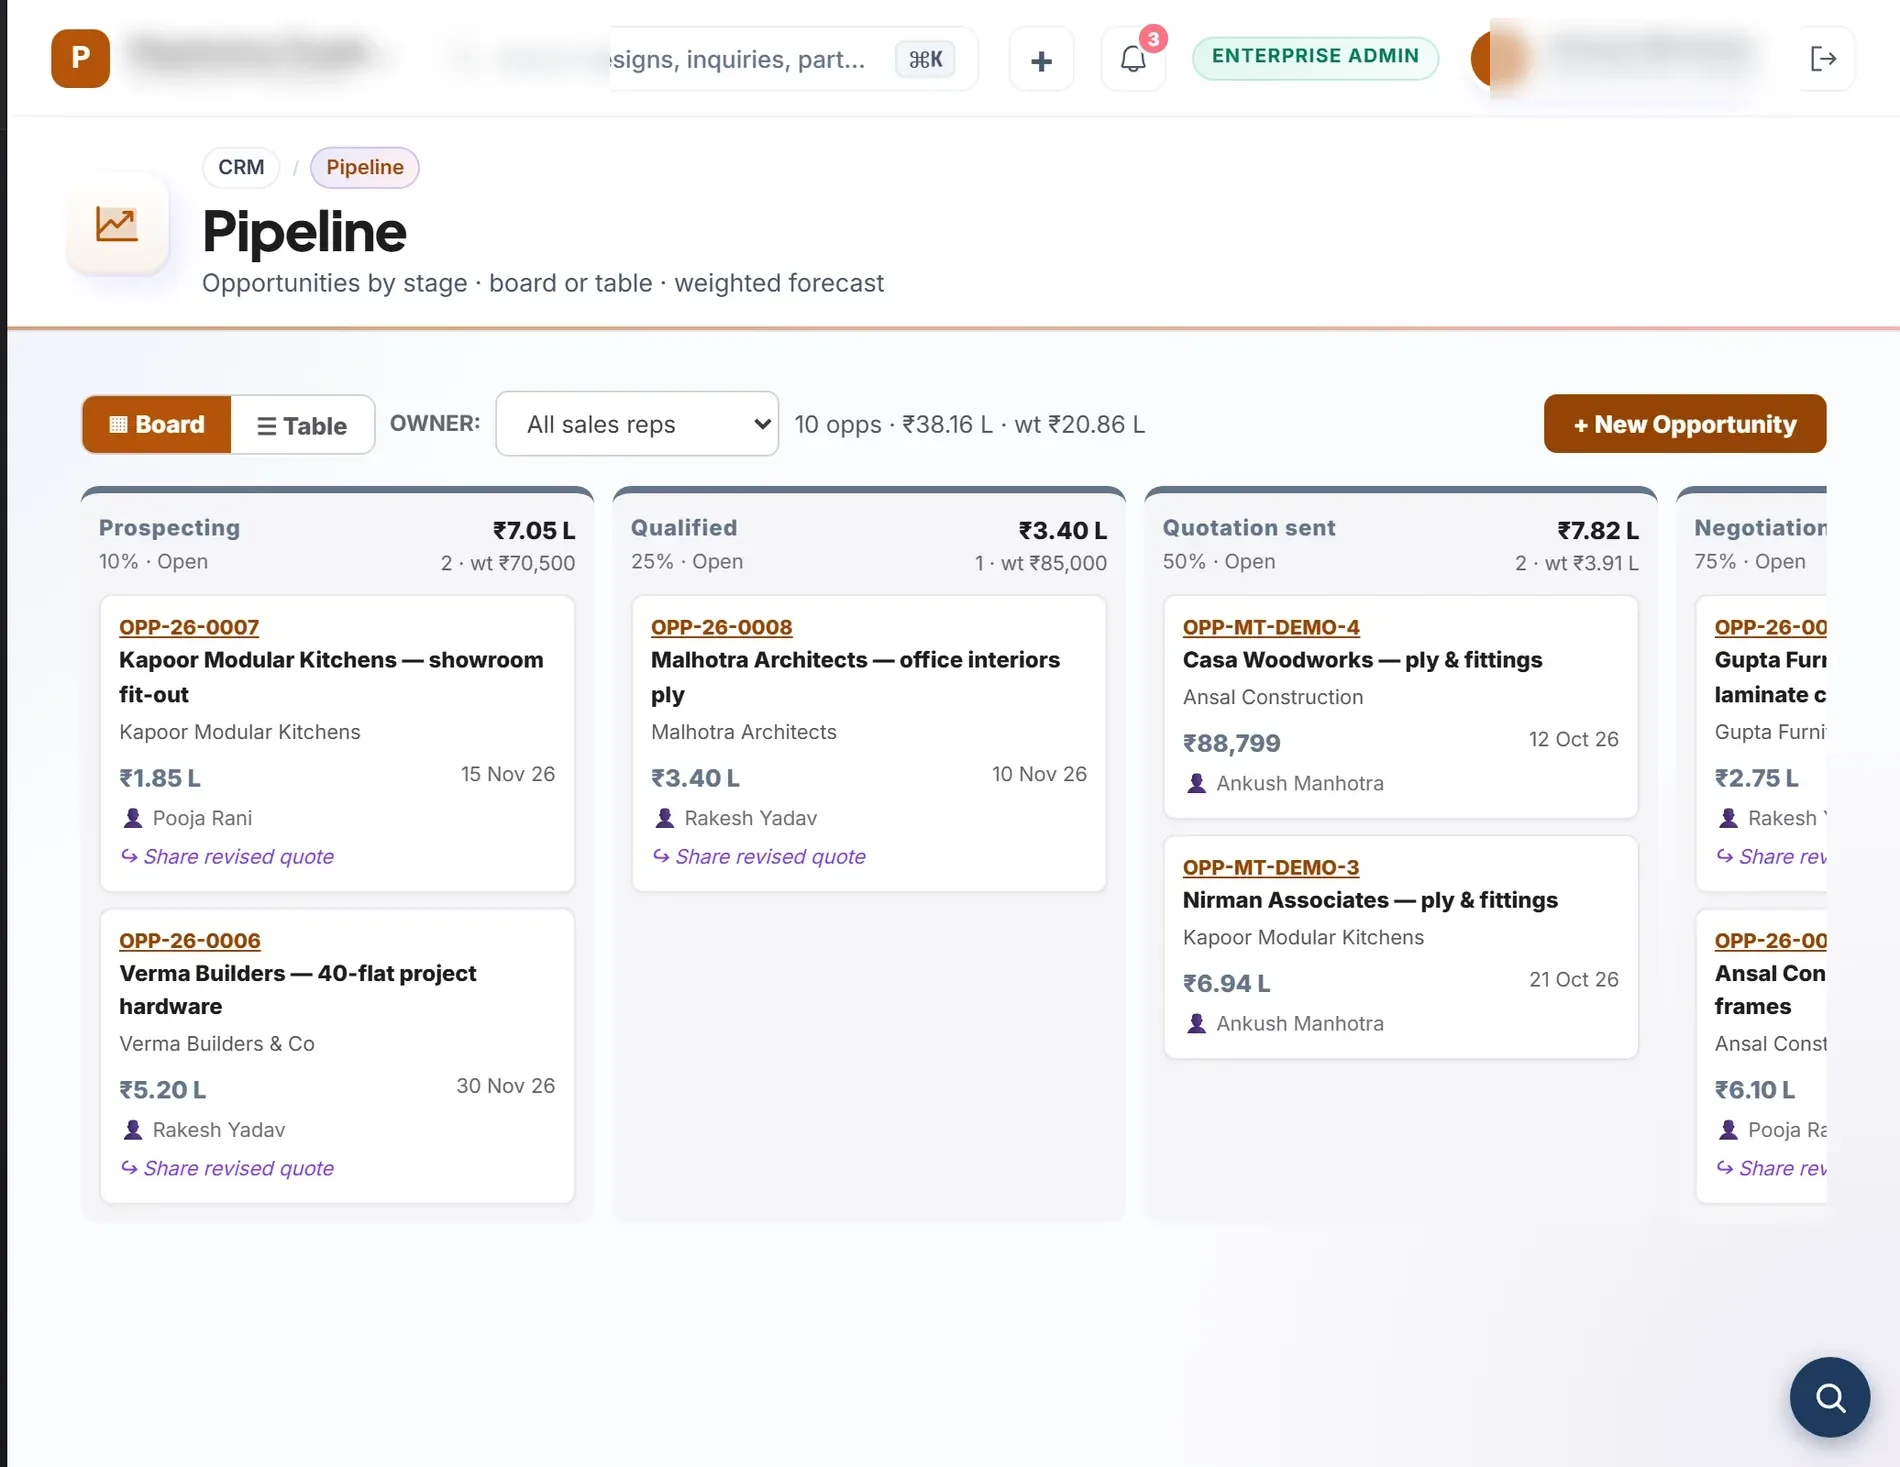1900x1467 pixels.
Task: Open opportunity OPP-26-0006
Action: tap(190, 941)
